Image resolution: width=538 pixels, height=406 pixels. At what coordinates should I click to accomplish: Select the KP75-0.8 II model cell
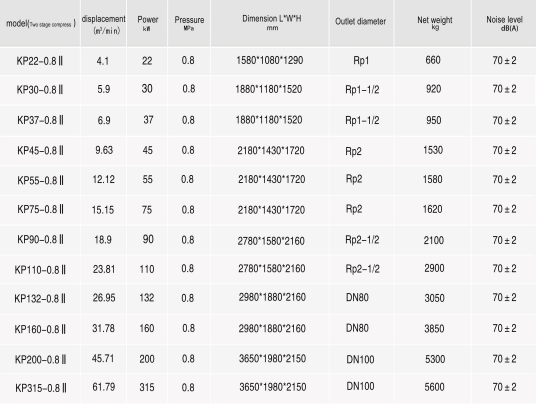[40, 209]
